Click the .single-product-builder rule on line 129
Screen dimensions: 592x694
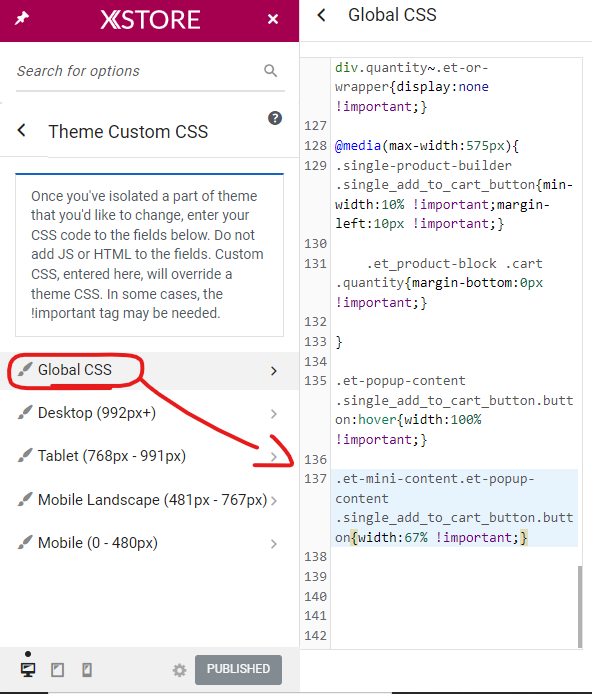(454, 195)
